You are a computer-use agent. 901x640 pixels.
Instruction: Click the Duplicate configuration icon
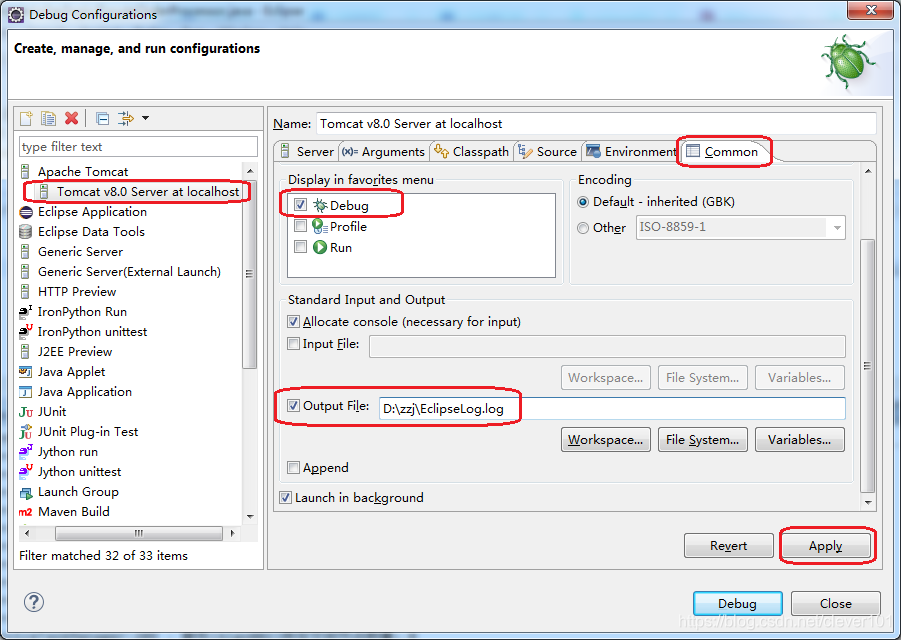click(48, 118)
